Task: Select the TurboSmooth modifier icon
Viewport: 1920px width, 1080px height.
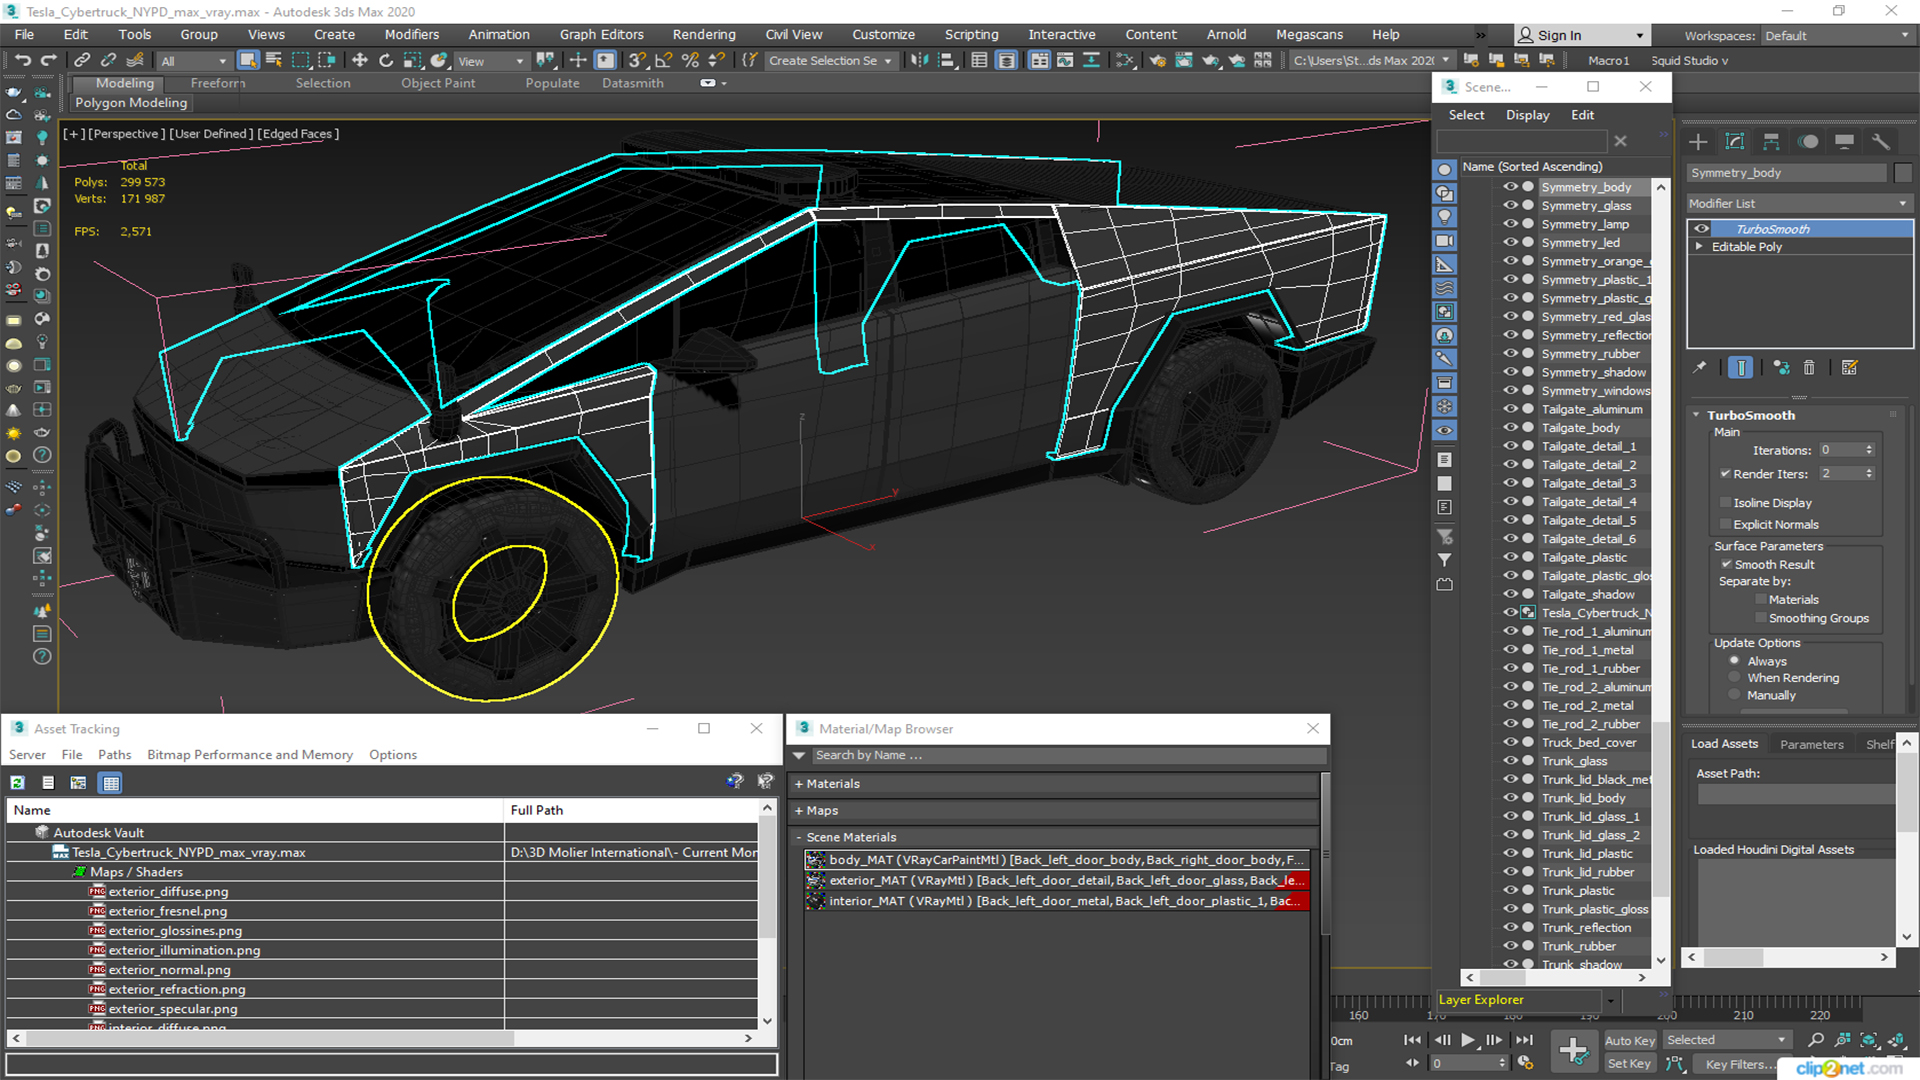Action: pos(1702,228)
